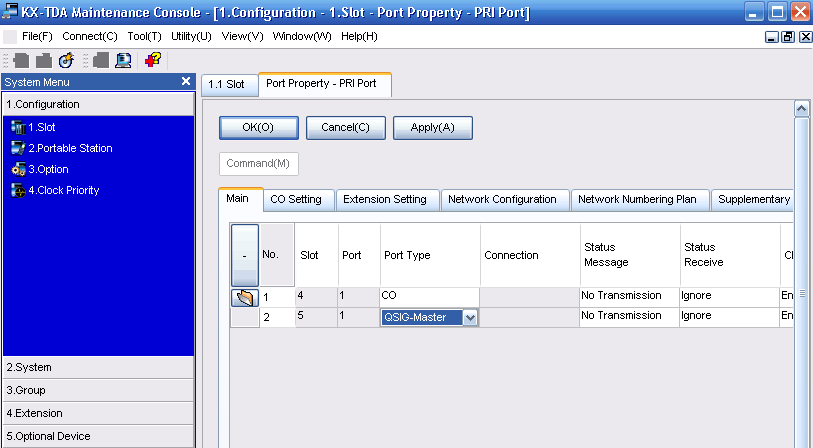Open the Connect(C) menu
The height and width of the screenshot is (448, 813).
coord(90,36)
